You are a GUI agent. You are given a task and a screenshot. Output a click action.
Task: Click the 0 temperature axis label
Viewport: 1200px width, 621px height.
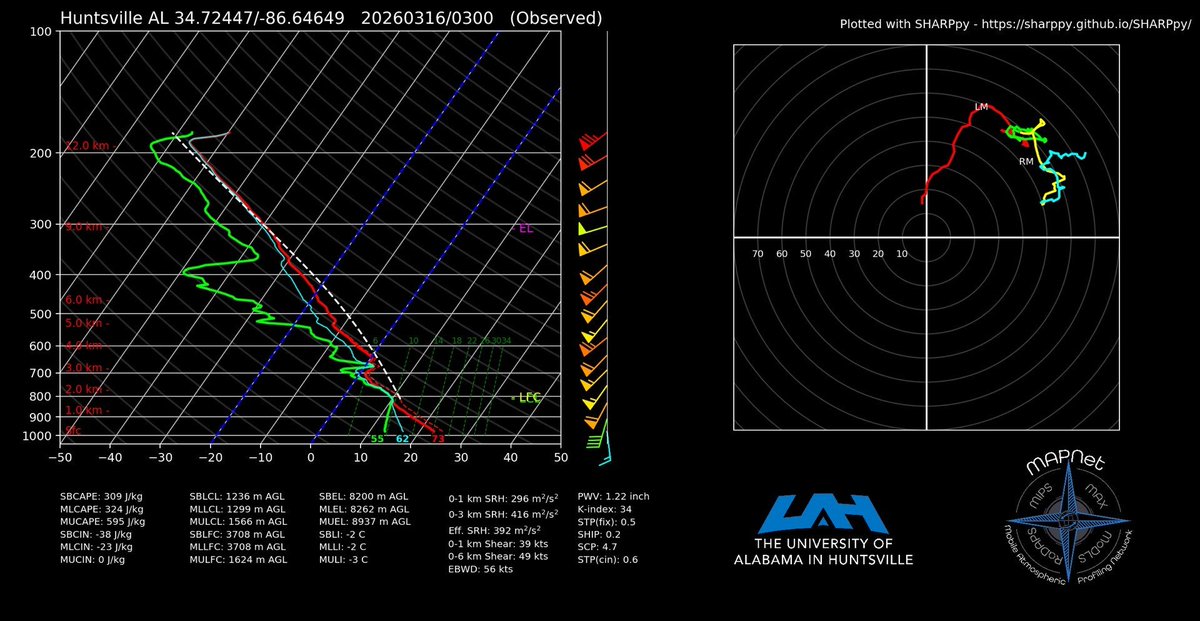(x=311, y=458)
